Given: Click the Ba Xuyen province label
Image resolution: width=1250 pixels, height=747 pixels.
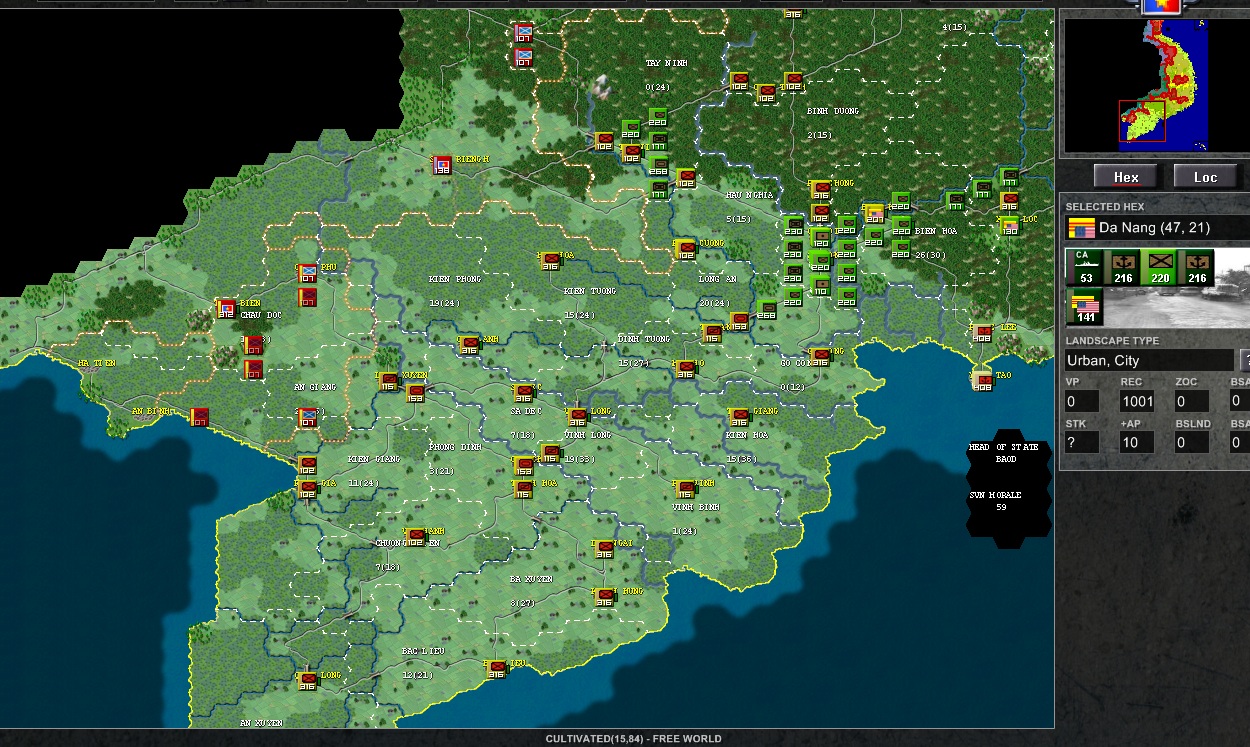Looking at the screenshot, I should point(531,579).
